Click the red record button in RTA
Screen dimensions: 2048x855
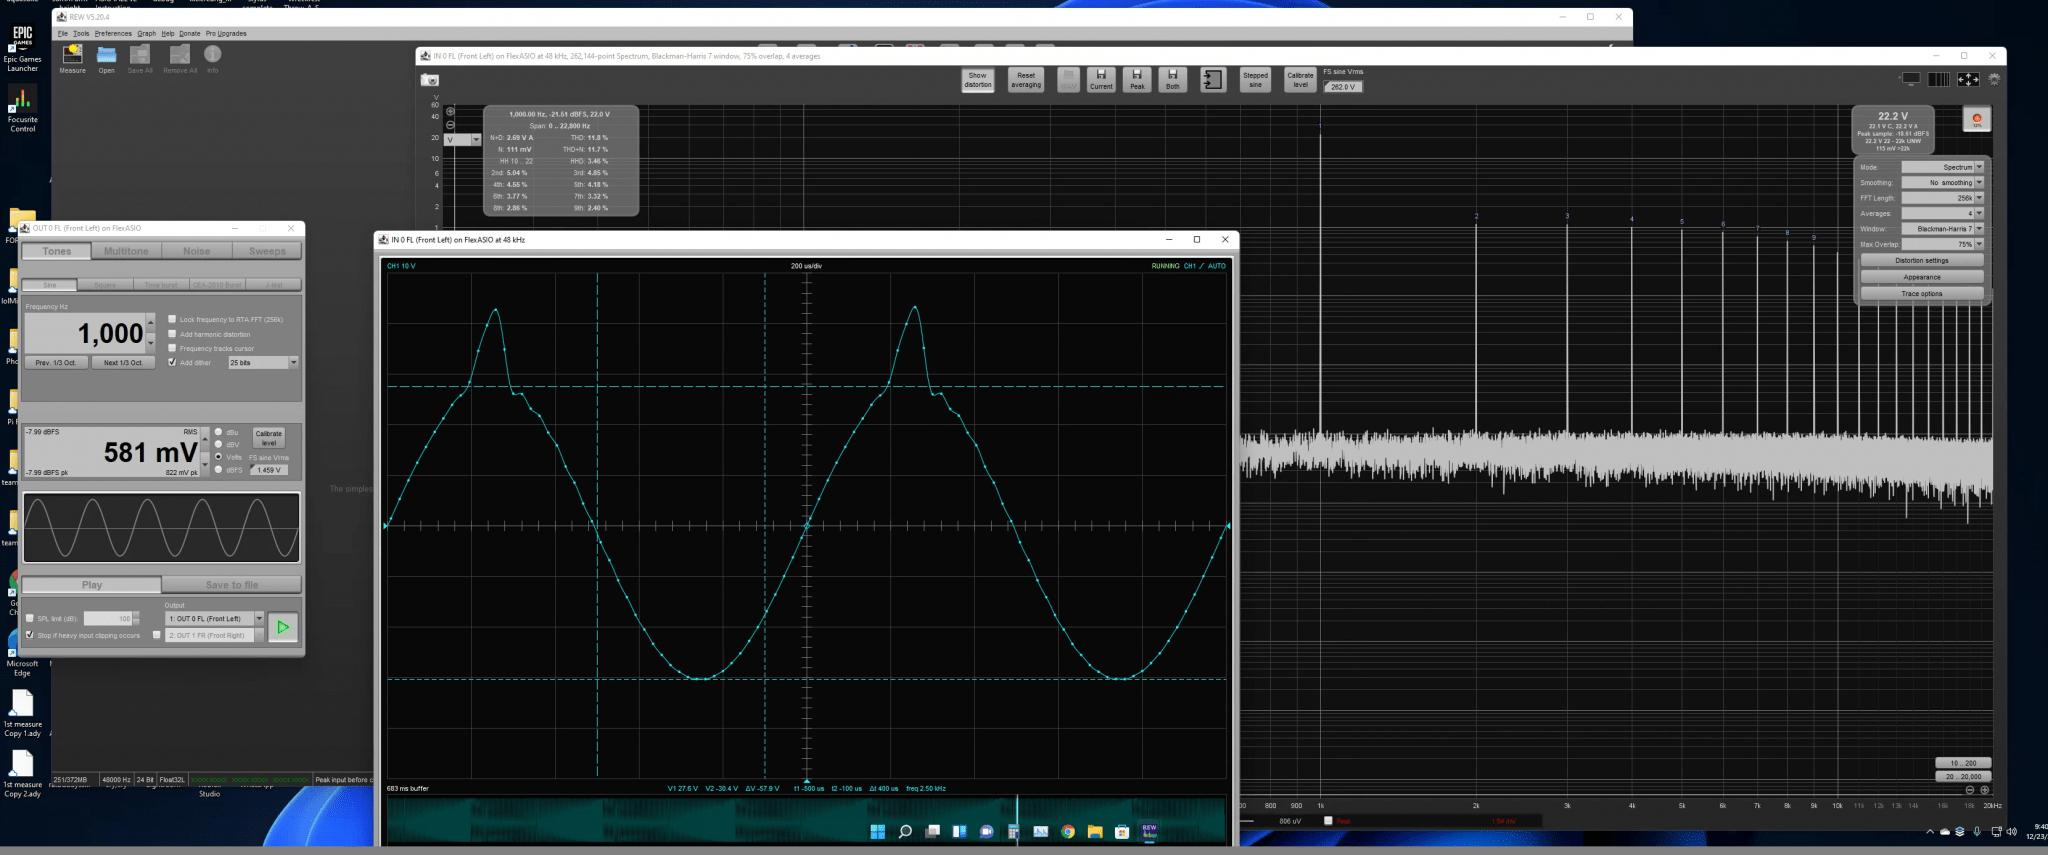click(1977, 119)
